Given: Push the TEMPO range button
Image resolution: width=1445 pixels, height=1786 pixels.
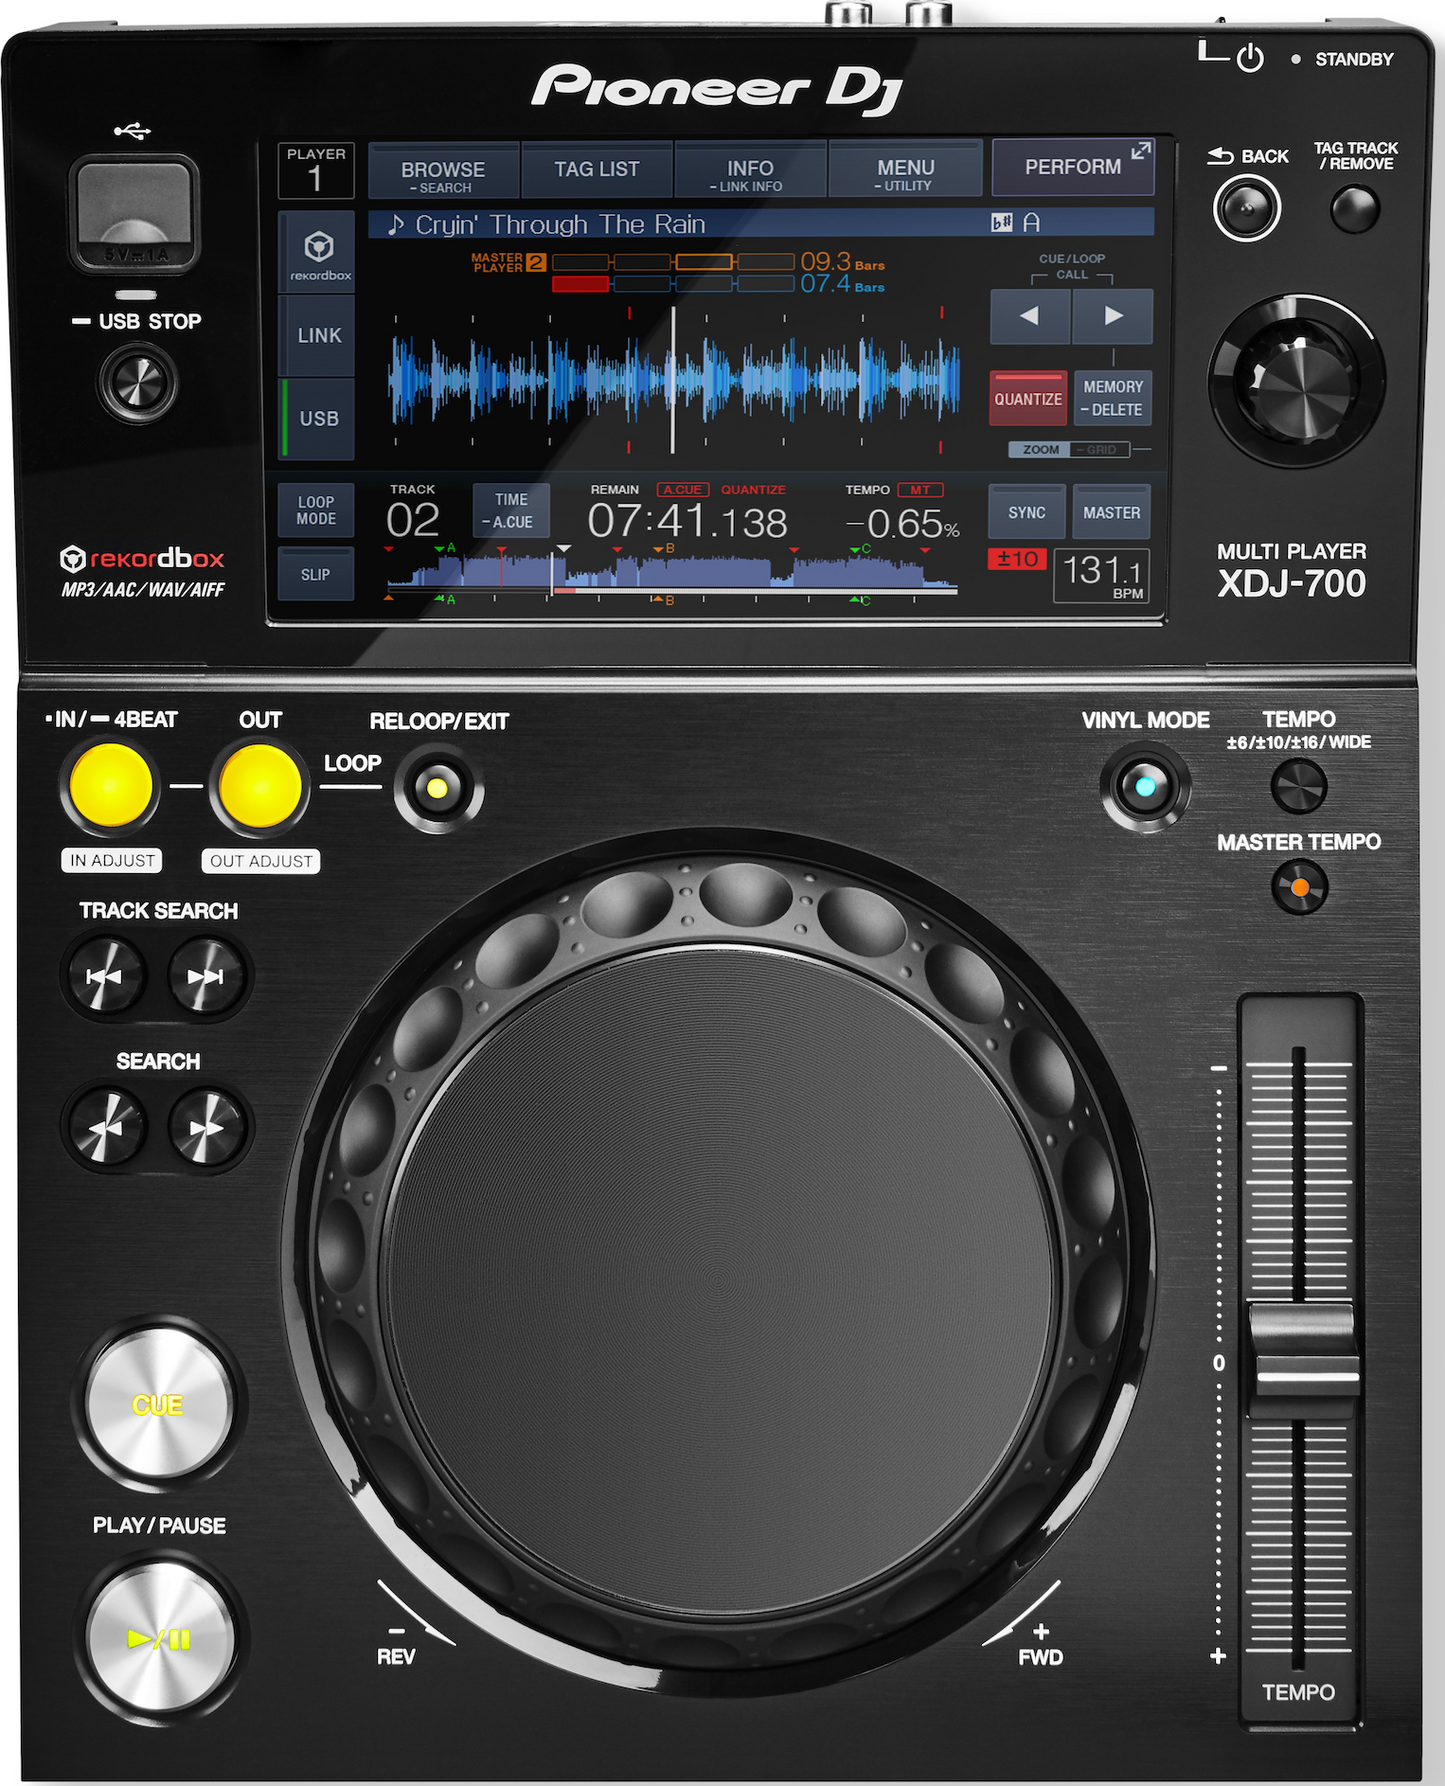Looking at the screenshot, I should [1298, 786].
